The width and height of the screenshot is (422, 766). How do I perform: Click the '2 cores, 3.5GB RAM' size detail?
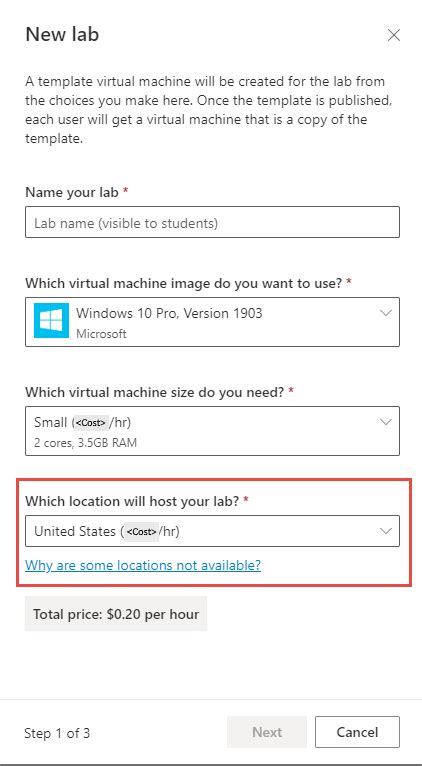click(x=85, y=443)
